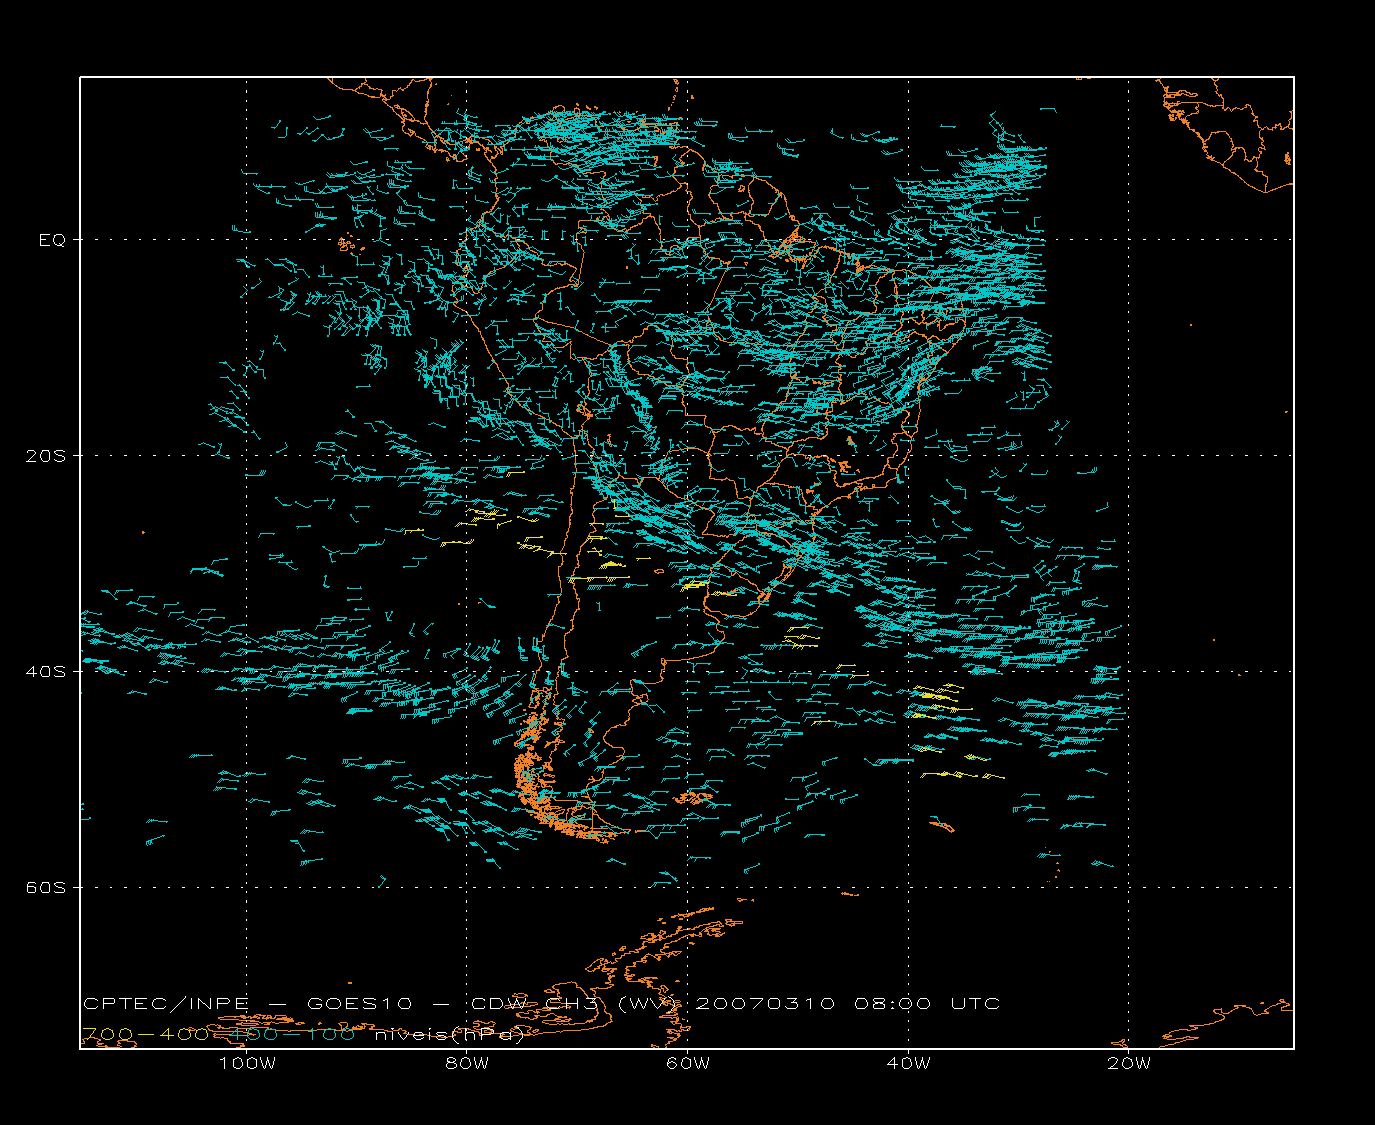Click the EQ latitude axis label
Screen dimensions: 1375x1125
[52, 240]
